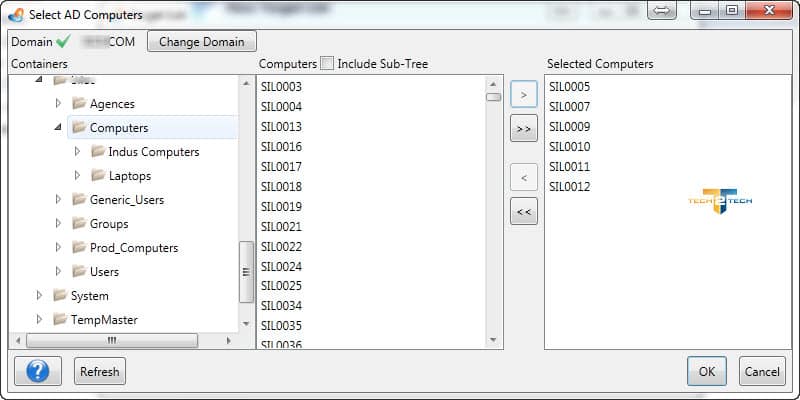Click the Change Domain button
The image size is (800, 400).
(x=202, y=42)
